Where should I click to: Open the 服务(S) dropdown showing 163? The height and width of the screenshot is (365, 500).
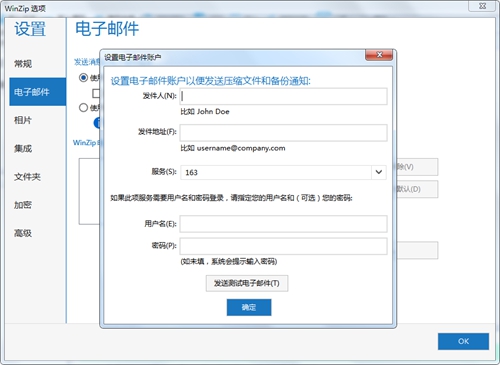coord(283,172)
